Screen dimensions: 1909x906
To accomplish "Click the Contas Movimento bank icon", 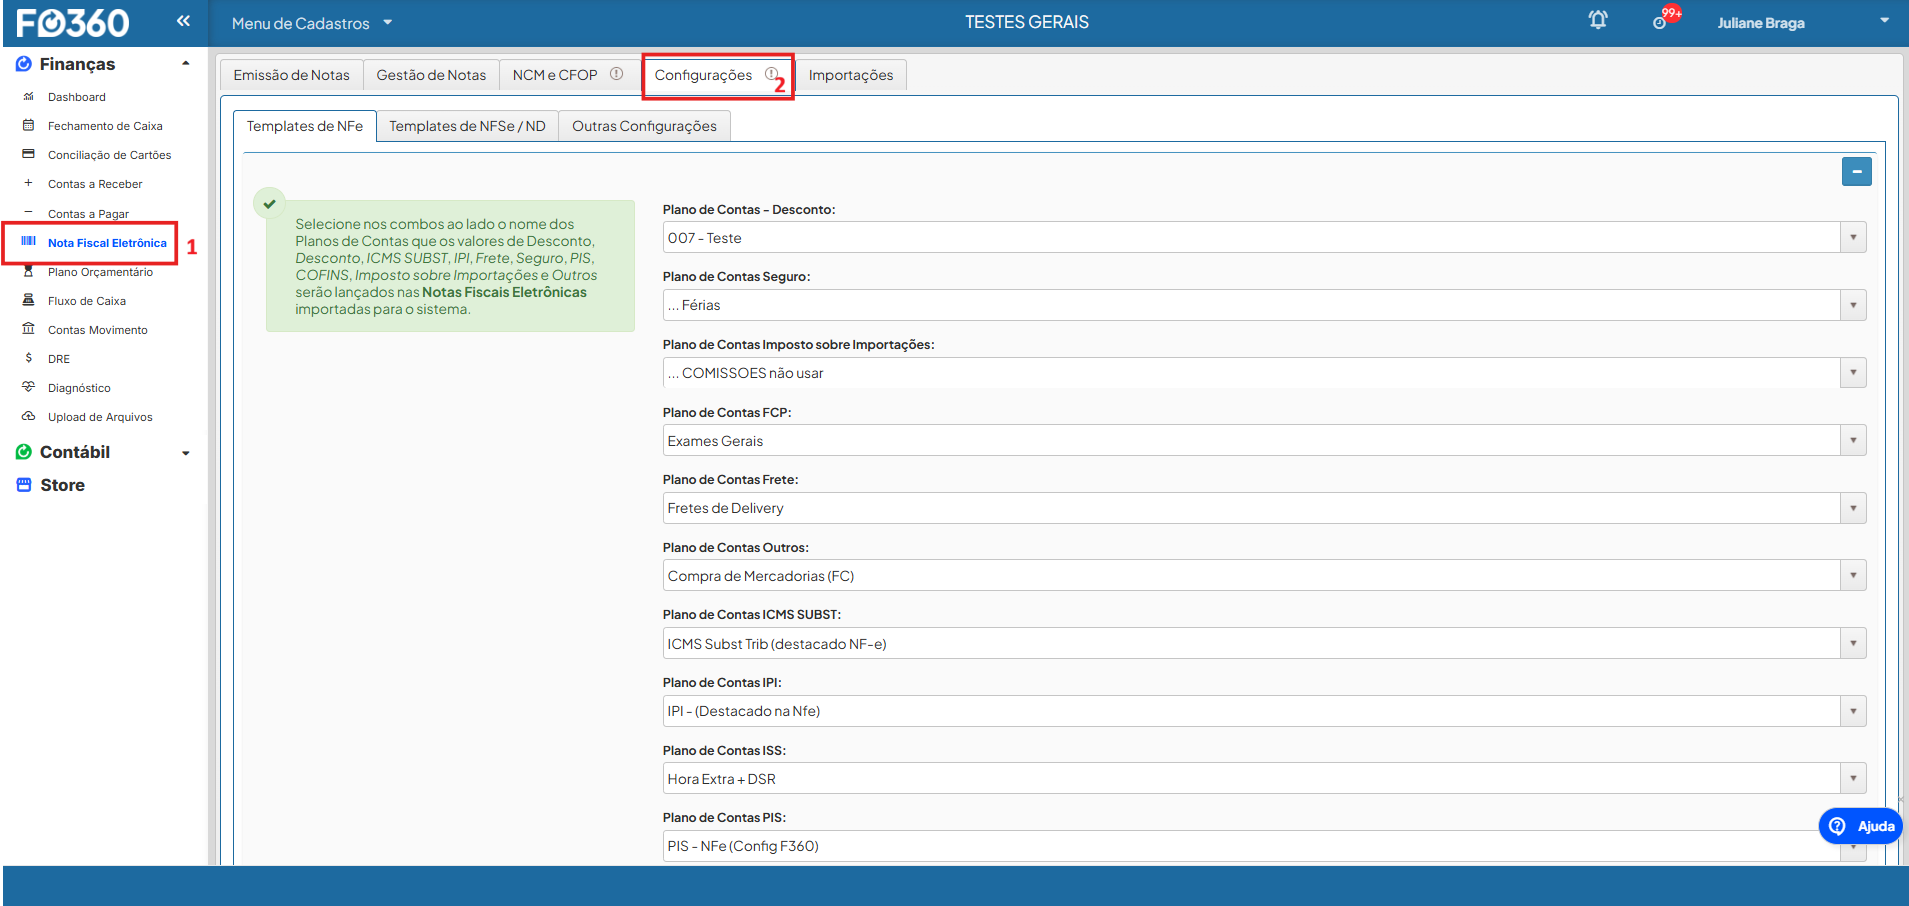I will pos(29,329).
